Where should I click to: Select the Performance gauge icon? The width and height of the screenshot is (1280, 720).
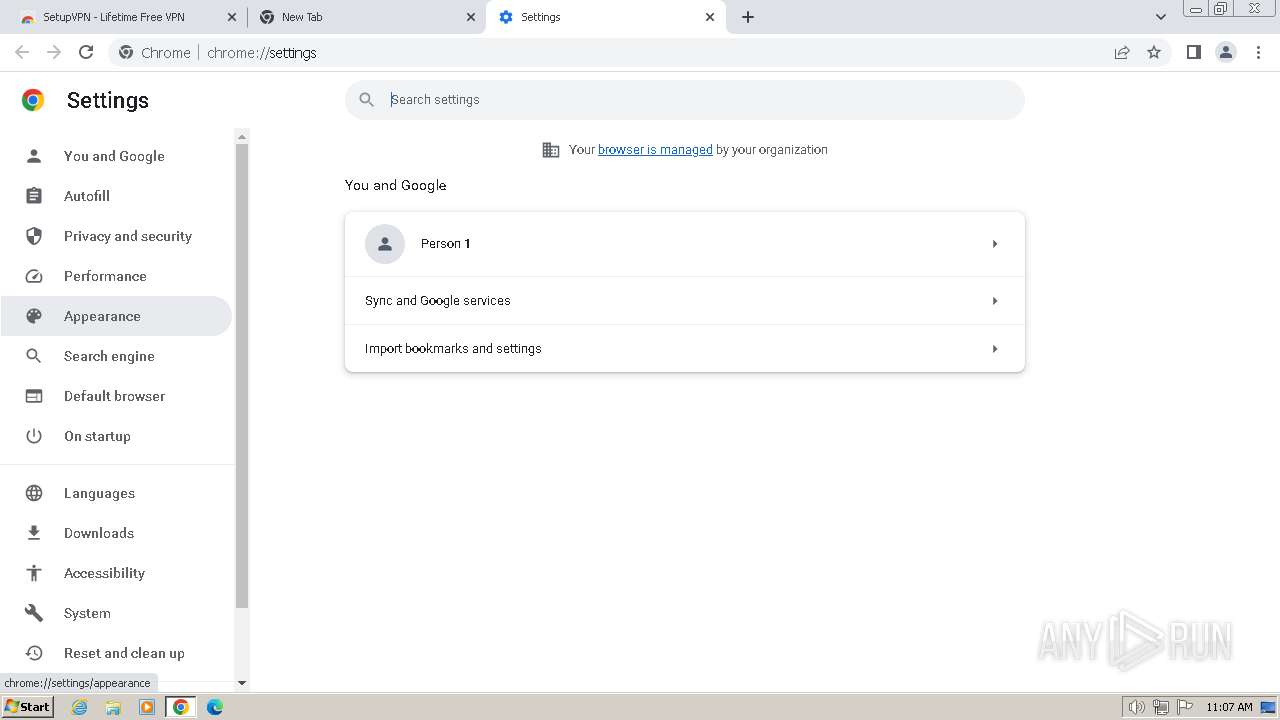(x=34, y=276)
